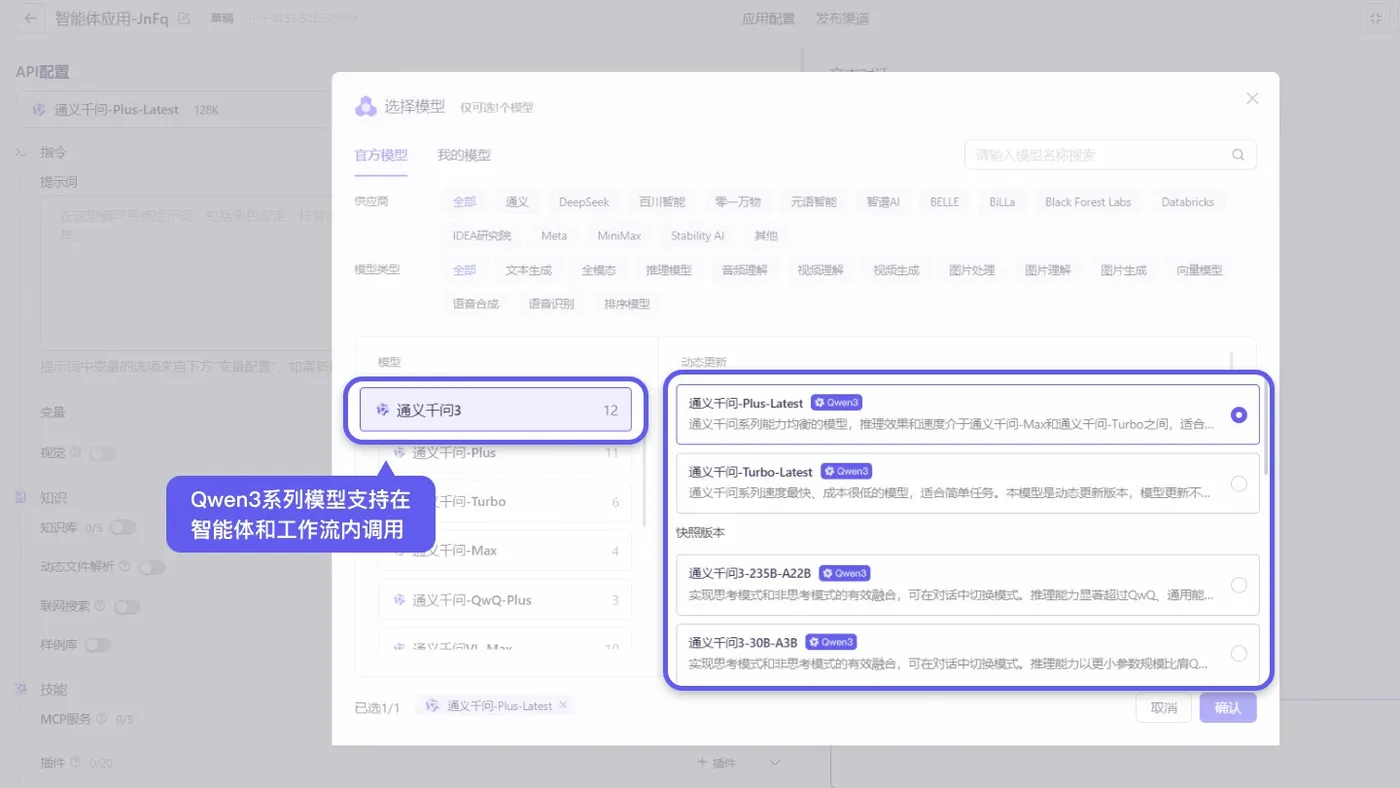1400x788 pixels.
Task: Toggle the 知识库 switch
Action: [123, 527]
